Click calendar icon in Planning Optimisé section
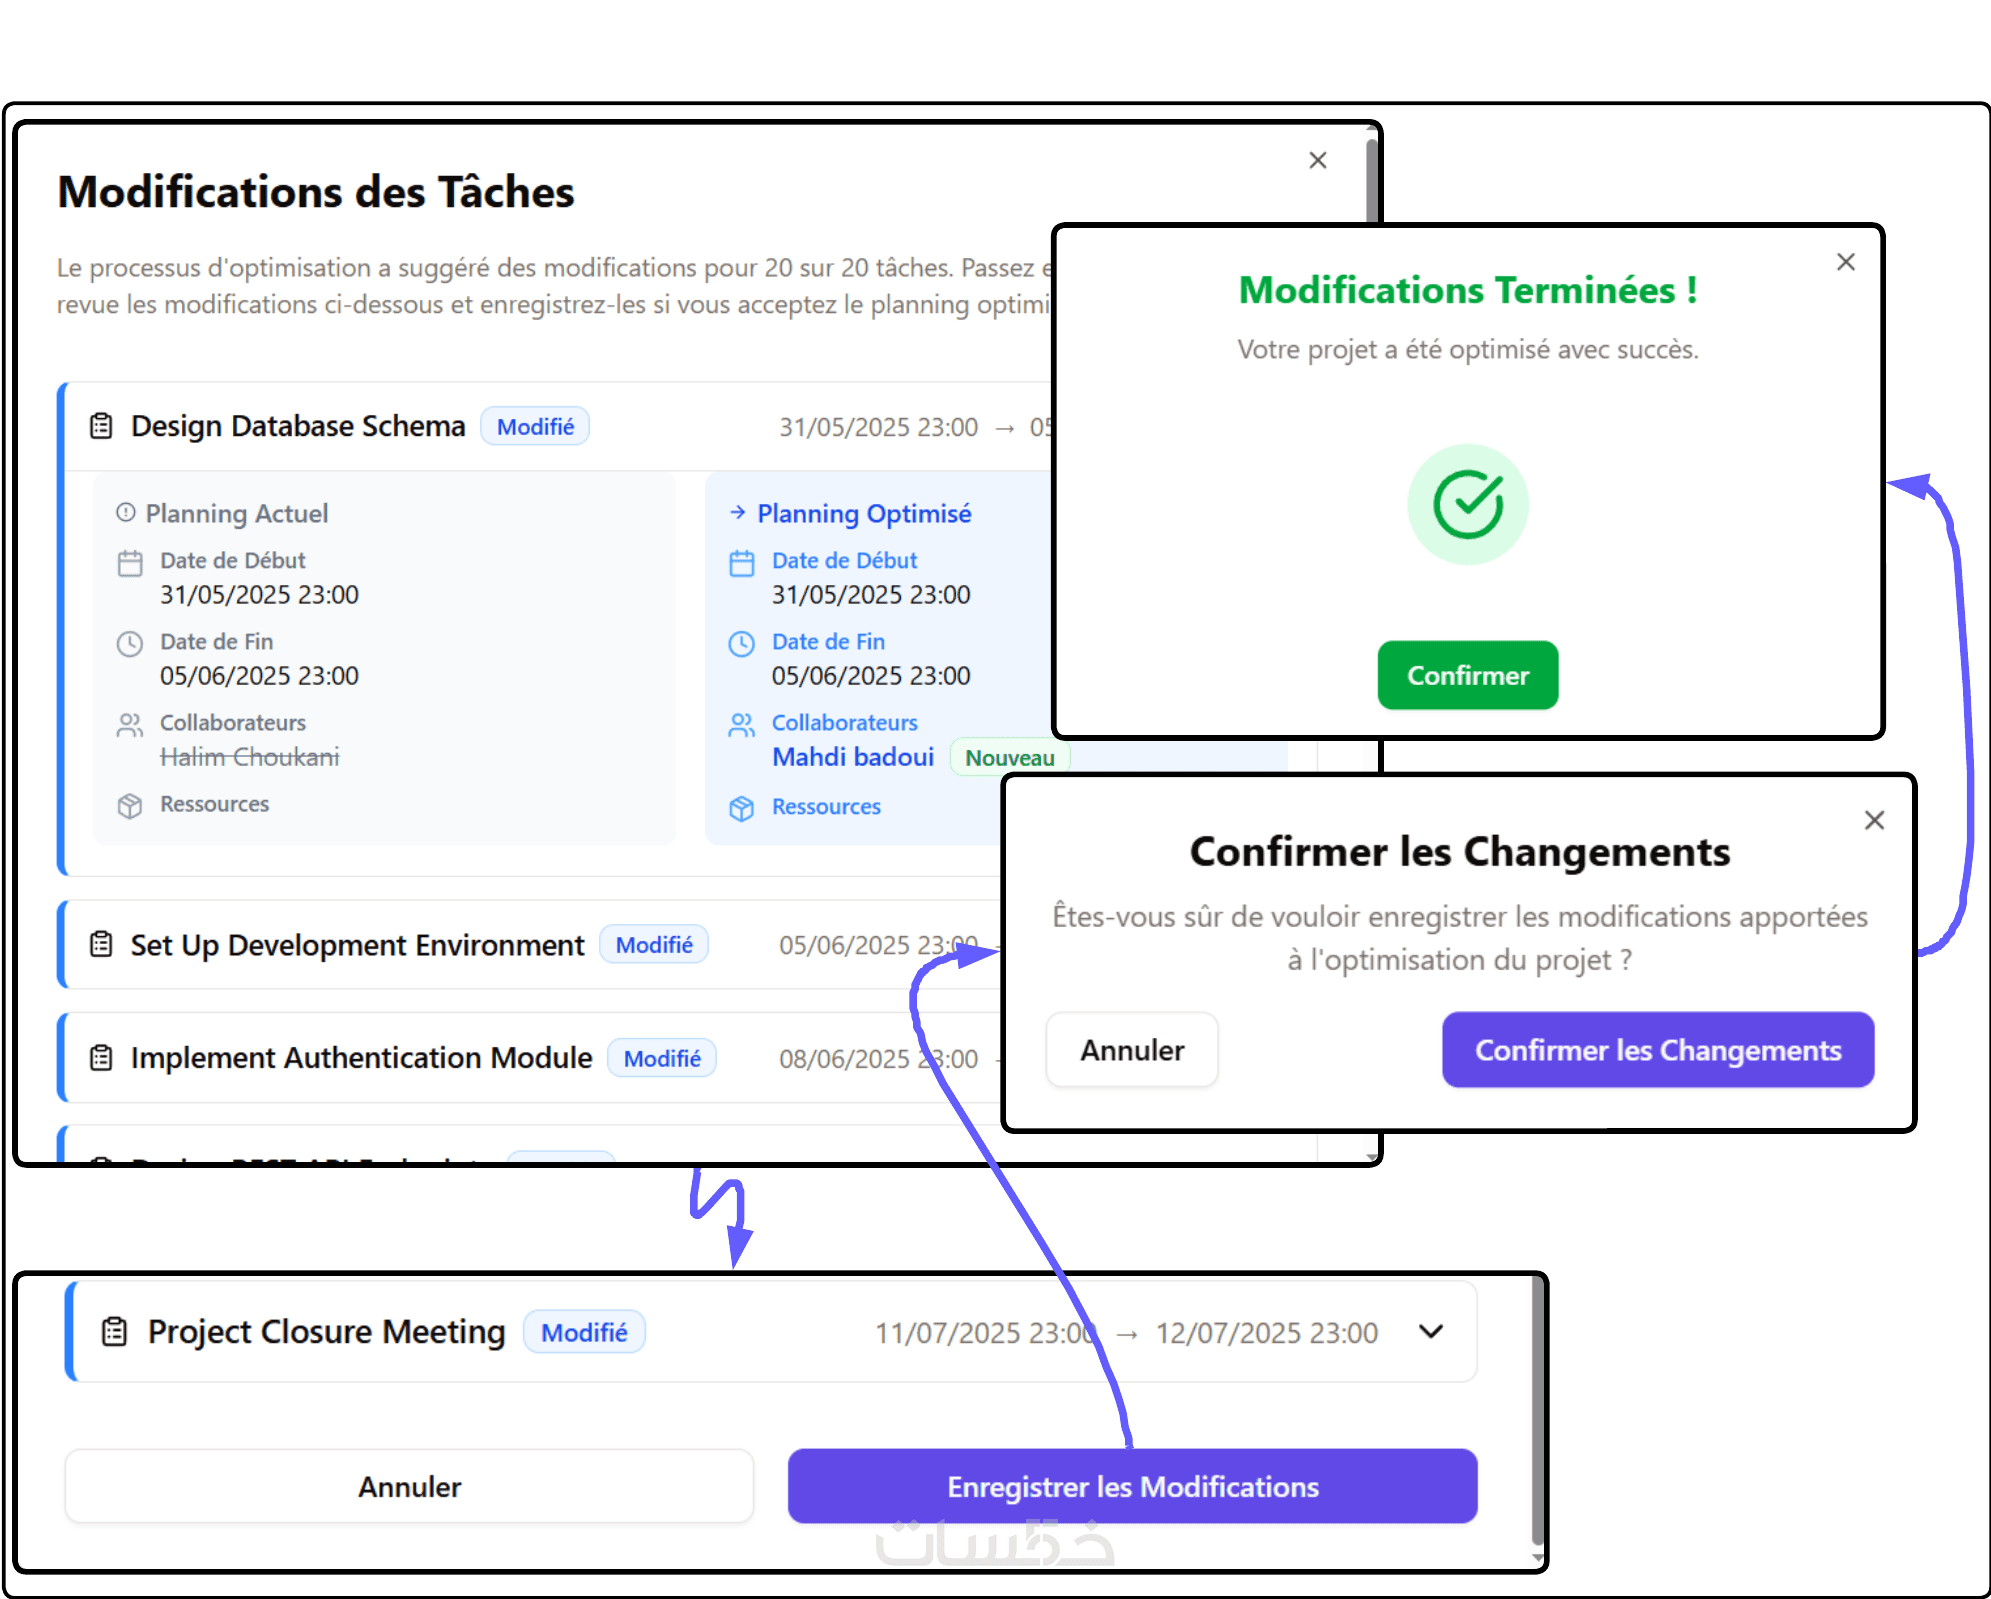This screenshot has height=1599, width=1991. 741,563
